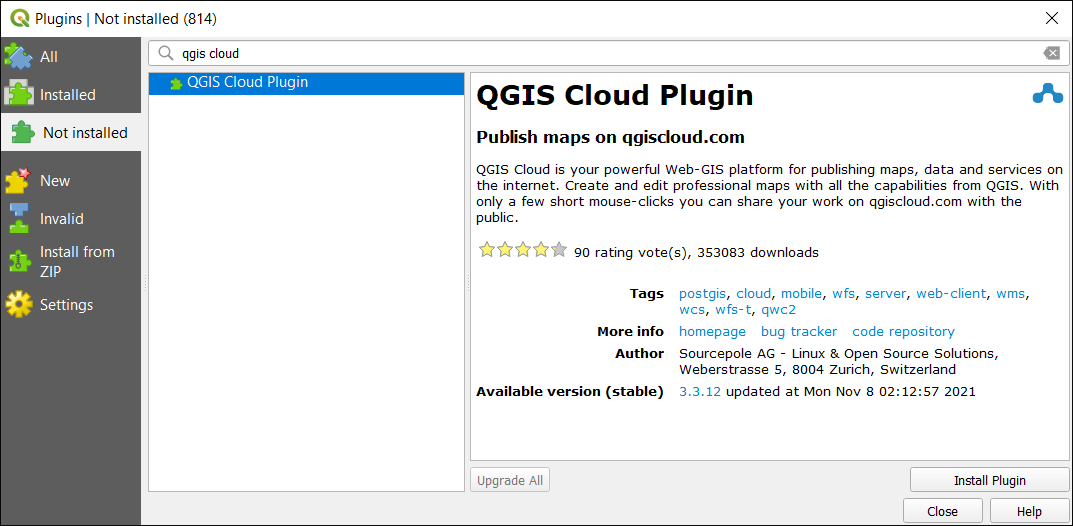Click the server tag link
1073x526 pixels.
[885, 293]
